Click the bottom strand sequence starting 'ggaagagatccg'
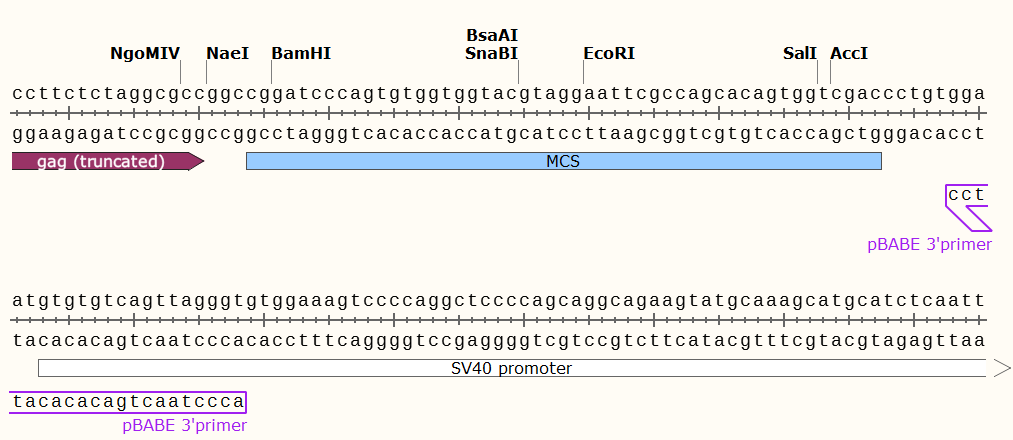Image resolution: width=1013 pixels, height=440 pixels. click(x=498, y=133)
